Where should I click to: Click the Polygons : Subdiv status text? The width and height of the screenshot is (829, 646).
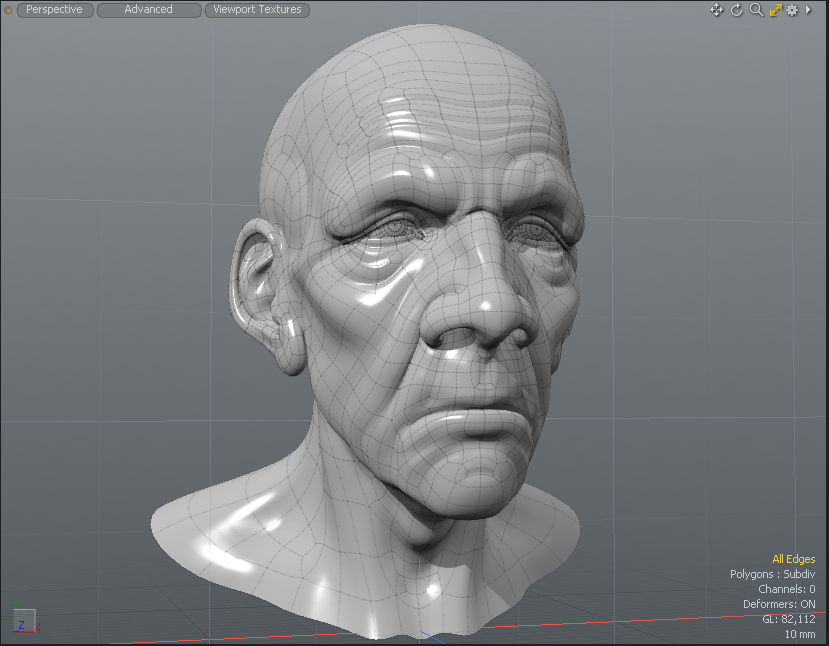(772, 574)
